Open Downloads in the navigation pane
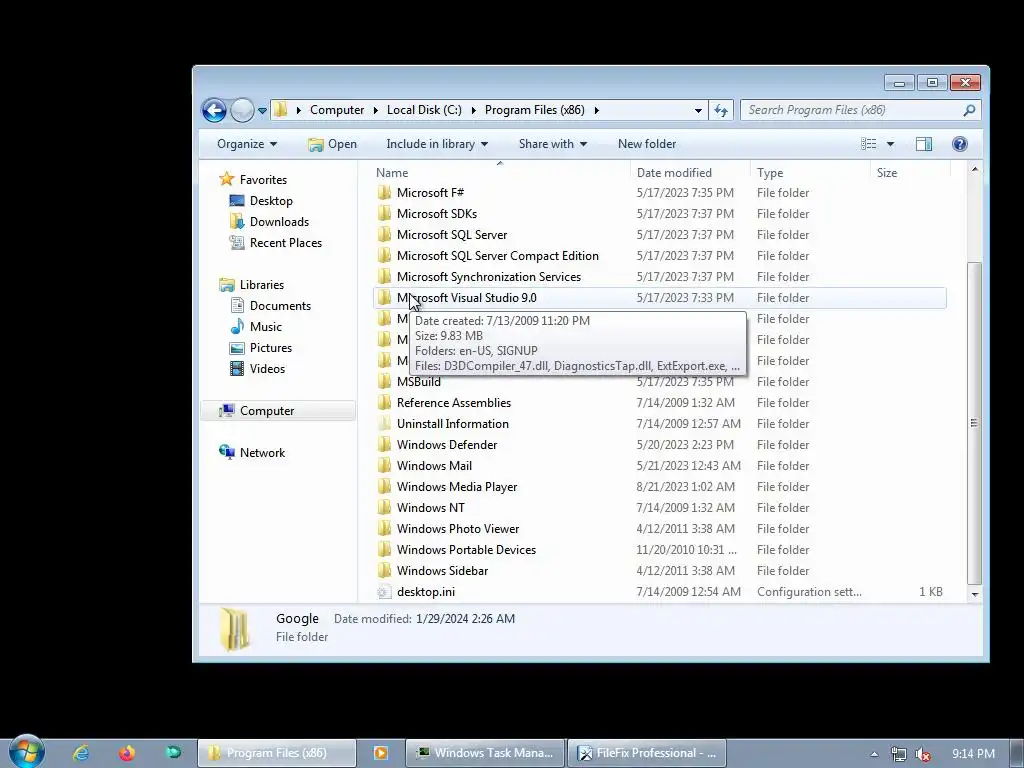The height and width of the screenshot is (768, 1024). [x=279, y=221]
